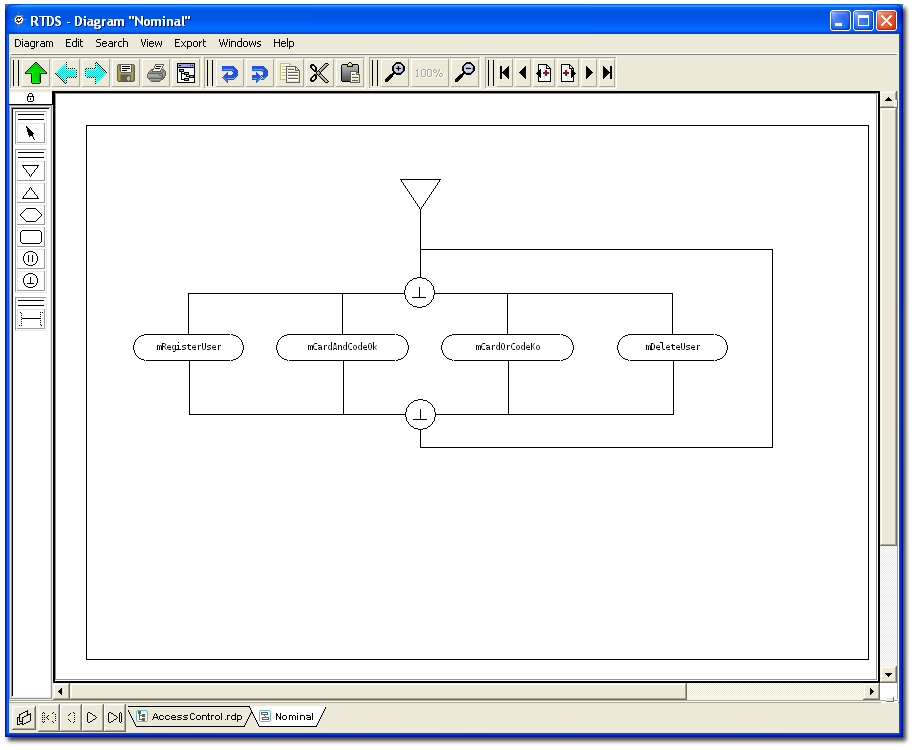This screenshot has width=920, height=750.
Task: Go to the first tab with bottom arrow
Action: pyautogui.click(x=49, y=717)
